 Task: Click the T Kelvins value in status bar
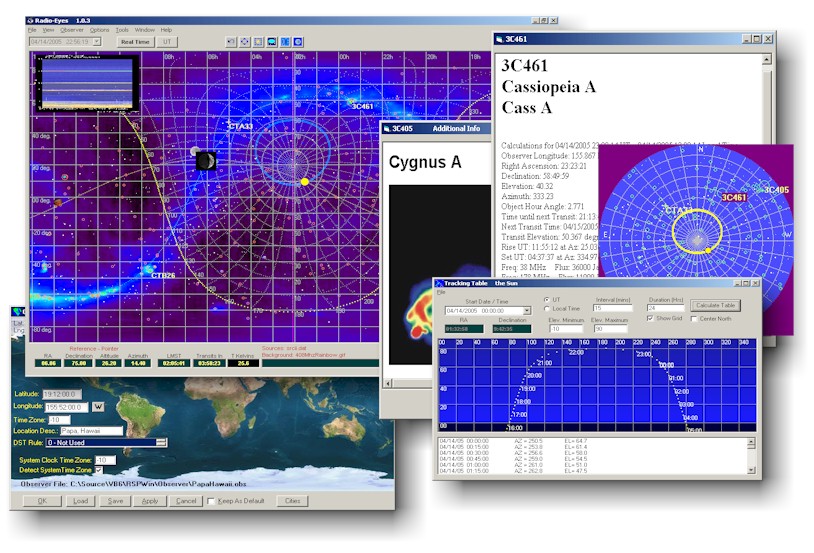click(x=243, y=363)
